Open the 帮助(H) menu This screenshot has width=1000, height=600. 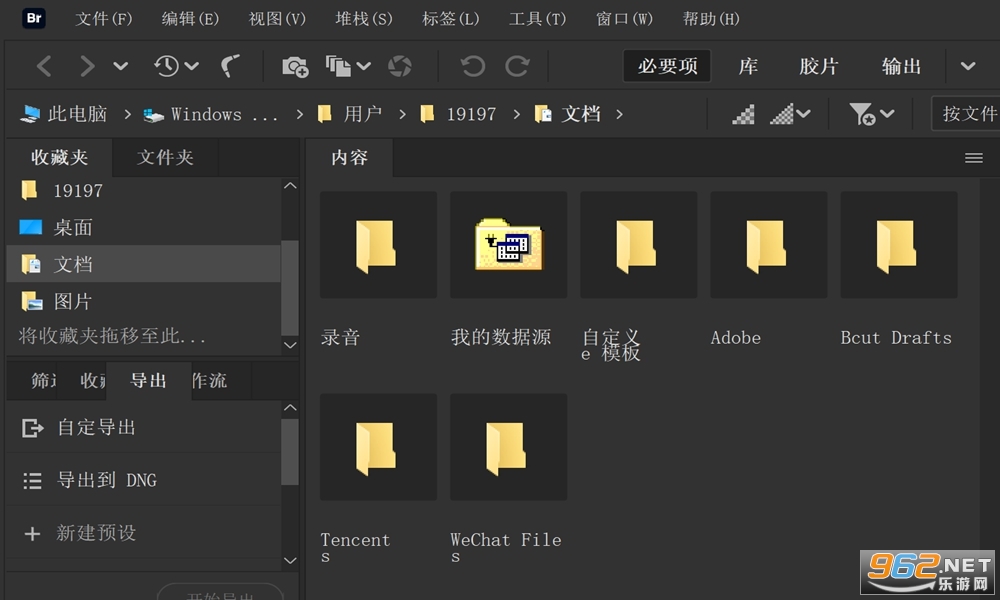(711, 18)
